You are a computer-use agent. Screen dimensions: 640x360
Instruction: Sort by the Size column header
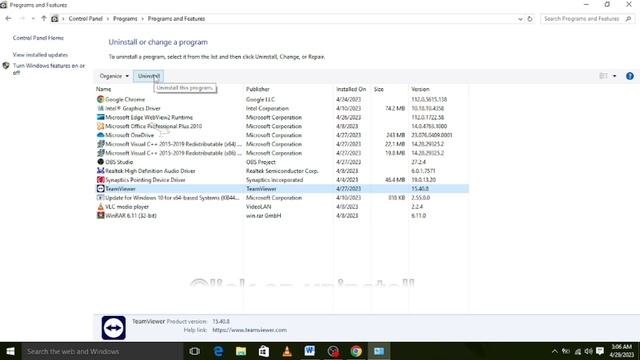(378, 89)
